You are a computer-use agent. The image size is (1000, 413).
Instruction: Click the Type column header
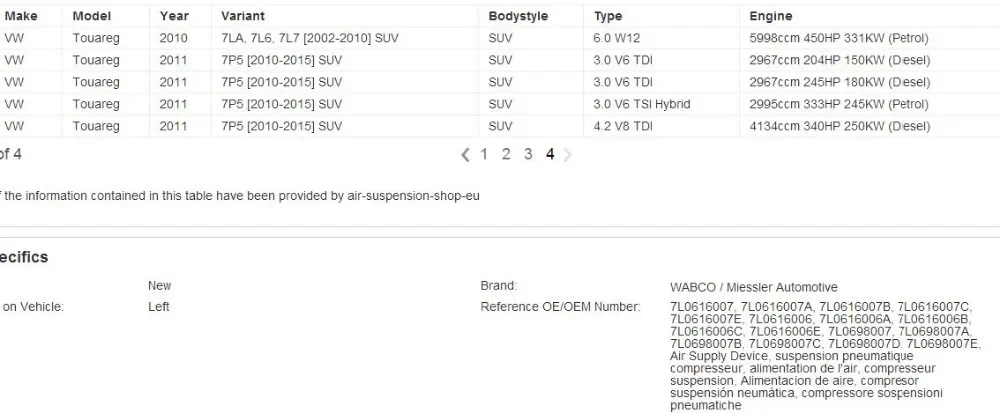coord(608,16)
